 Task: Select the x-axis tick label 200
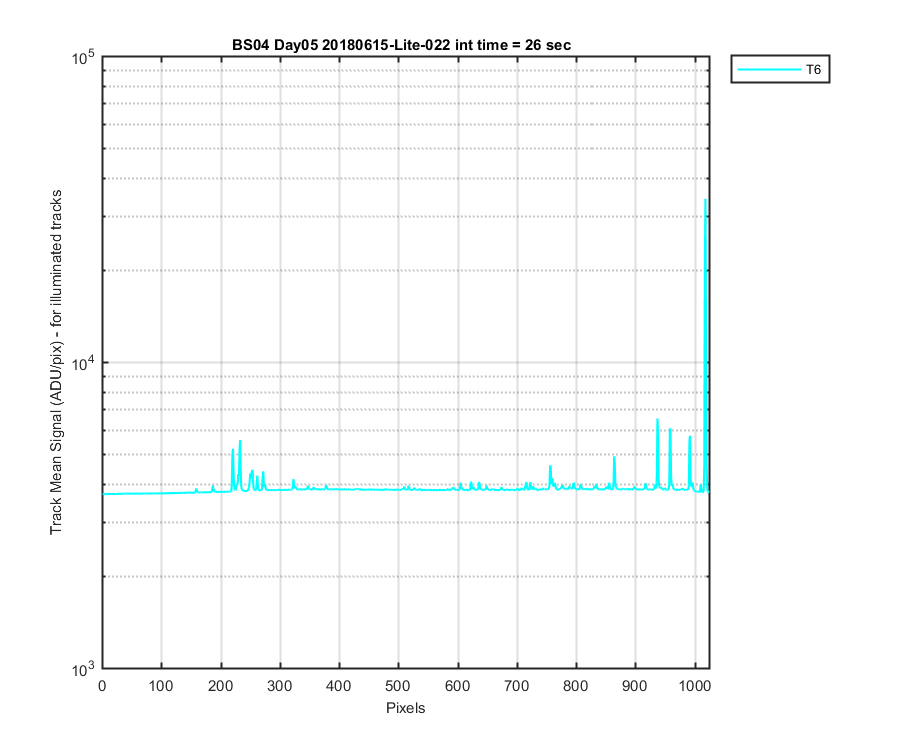[220, 686]
